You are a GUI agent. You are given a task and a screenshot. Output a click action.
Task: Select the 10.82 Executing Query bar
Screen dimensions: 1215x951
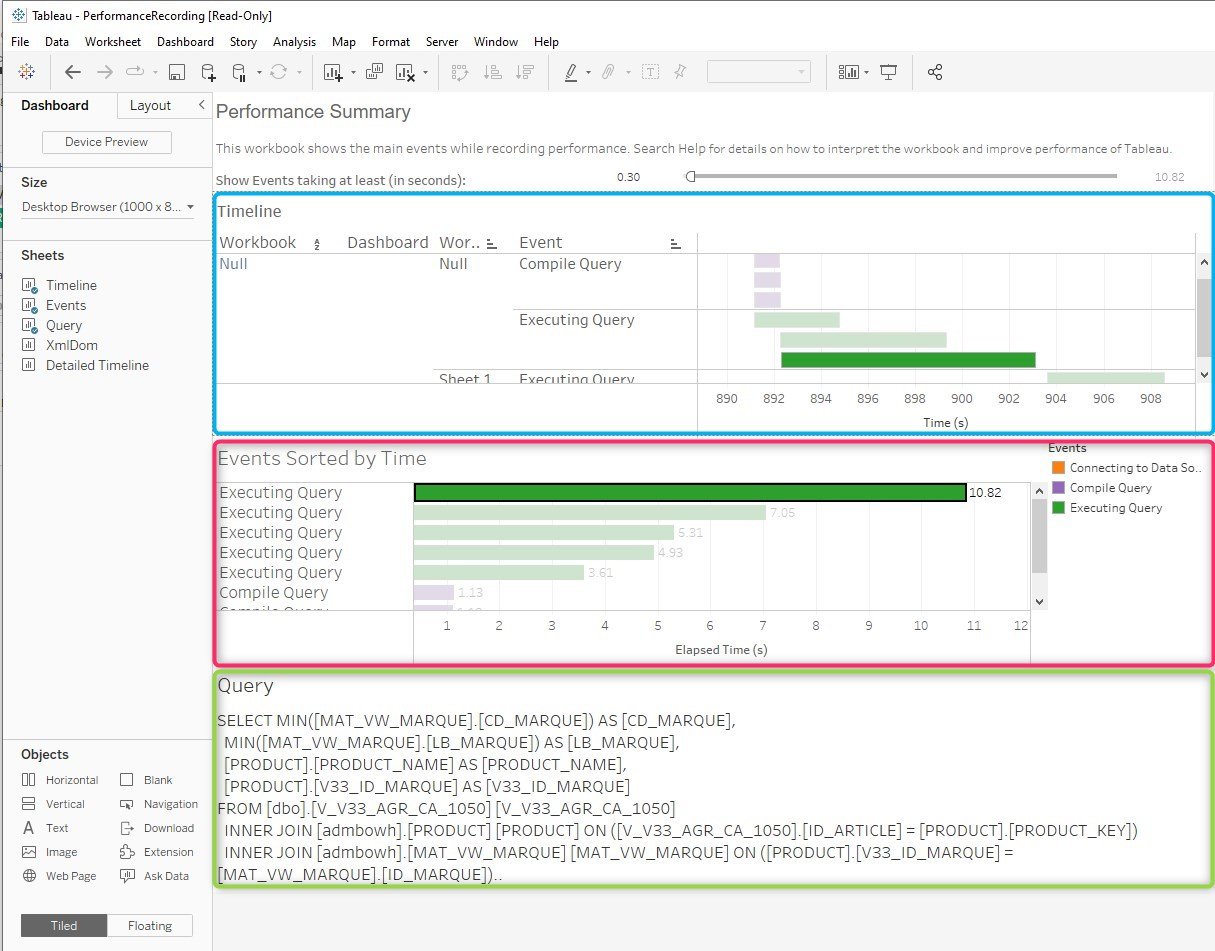[x=690, y=492]
